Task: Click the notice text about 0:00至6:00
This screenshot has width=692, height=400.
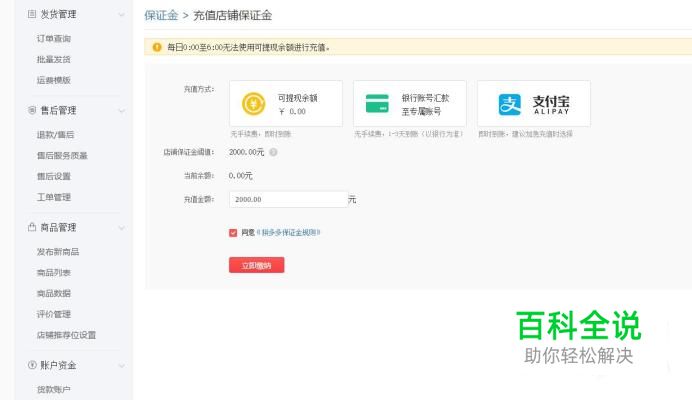Action: 248,47
